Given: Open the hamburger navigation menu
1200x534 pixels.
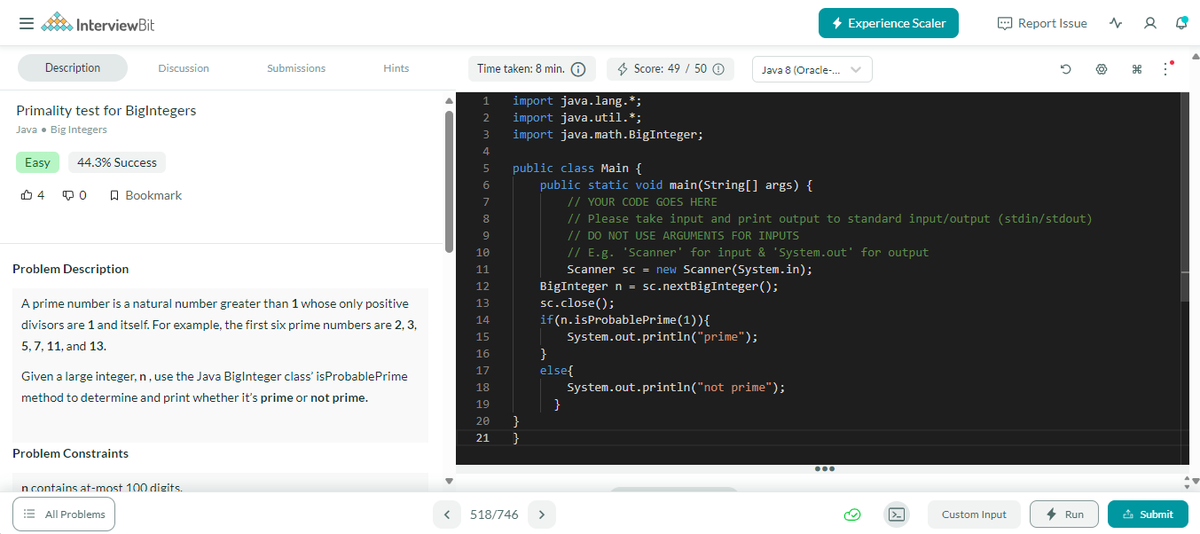Looking at the screenshot, I should [25, 24].
